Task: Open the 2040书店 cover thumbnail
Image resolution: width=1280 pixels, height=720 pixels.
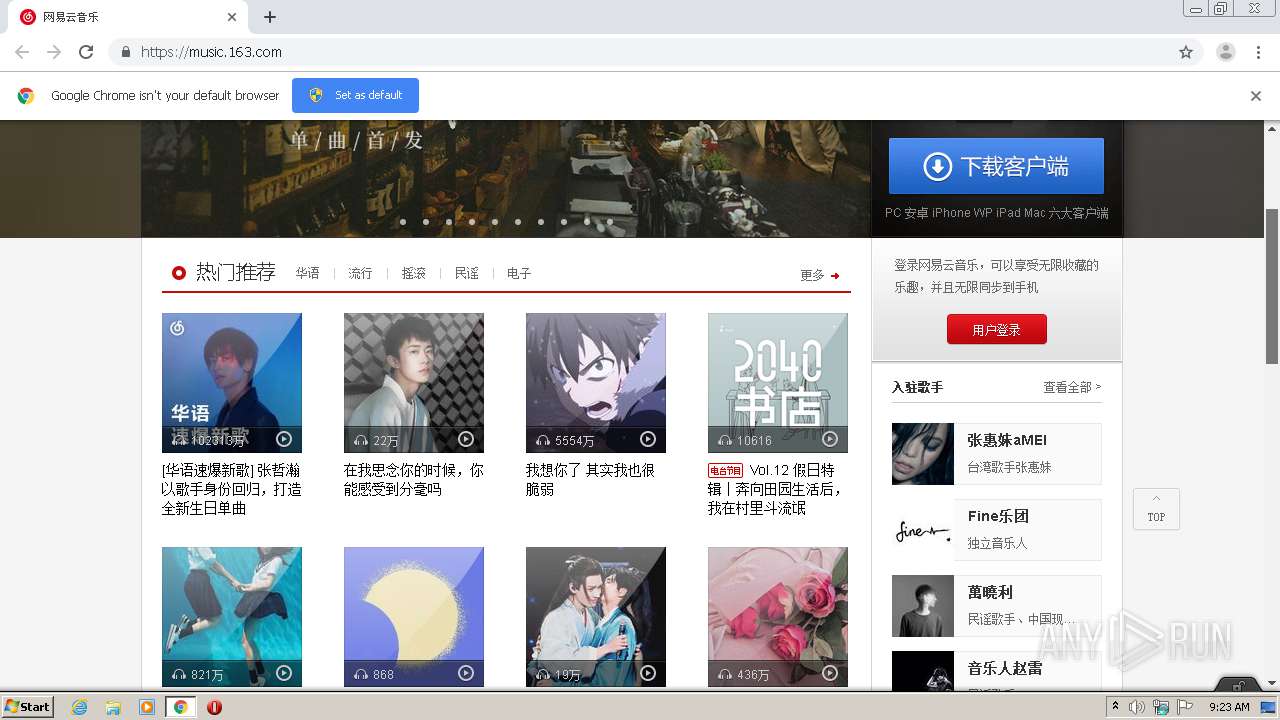Action: tap(778, 383)
